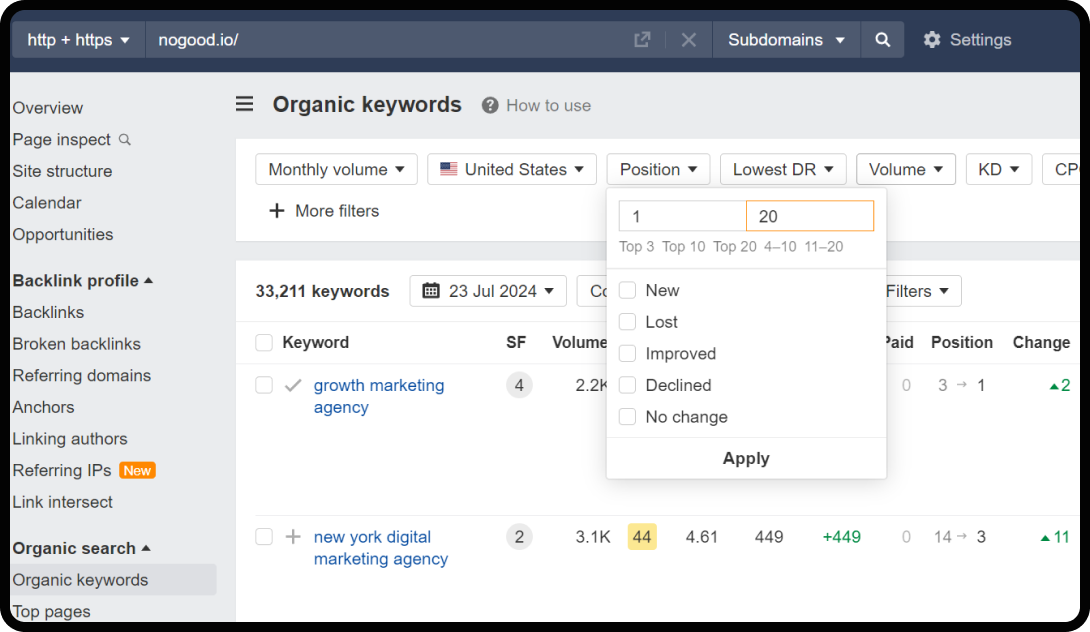1090x632 pixels.
Task: Select the Top 10 position preset
Action: tap(683, 247)
